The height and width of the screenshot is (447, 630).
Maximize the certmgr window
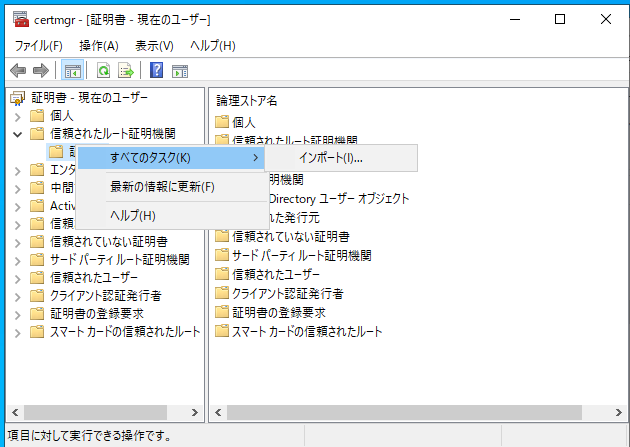coord(560,19)
